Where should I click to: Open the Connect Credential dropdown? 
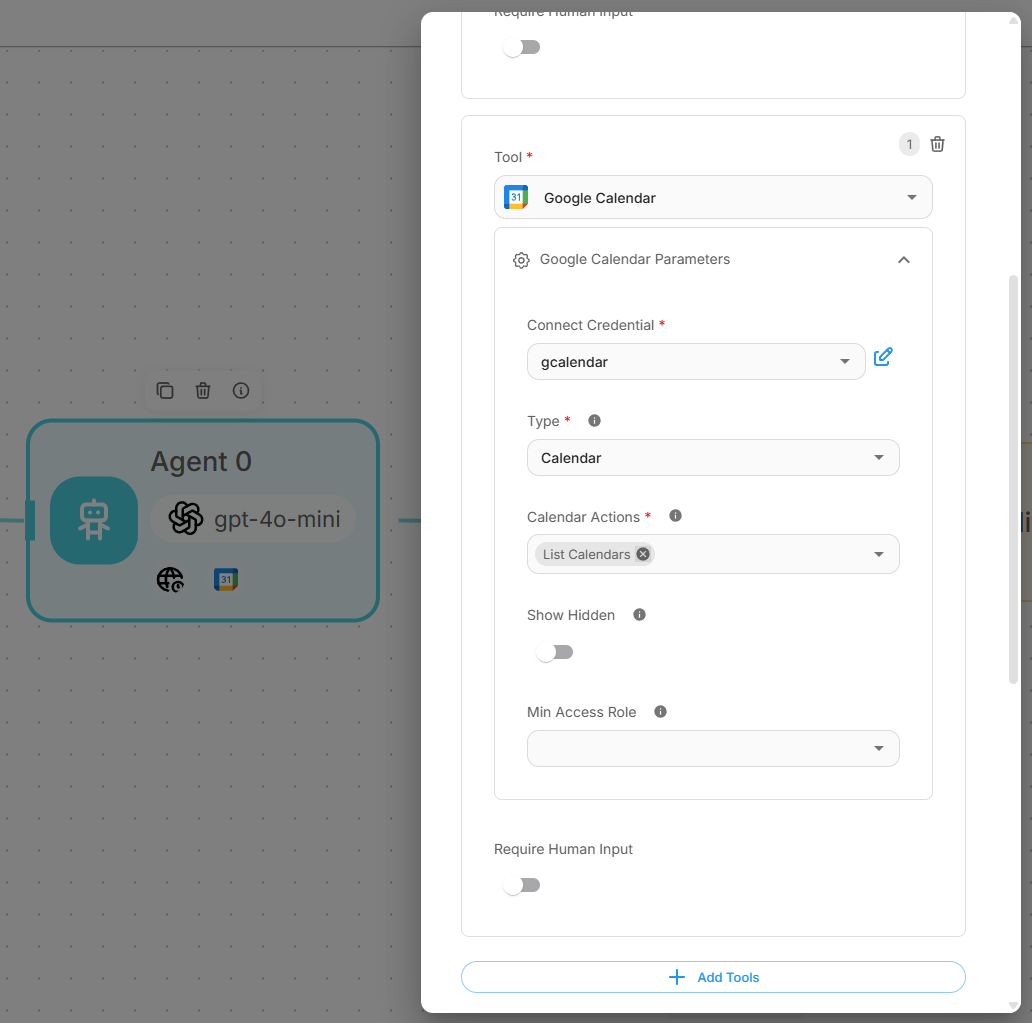pyautogui.click(x=695, y=362)
